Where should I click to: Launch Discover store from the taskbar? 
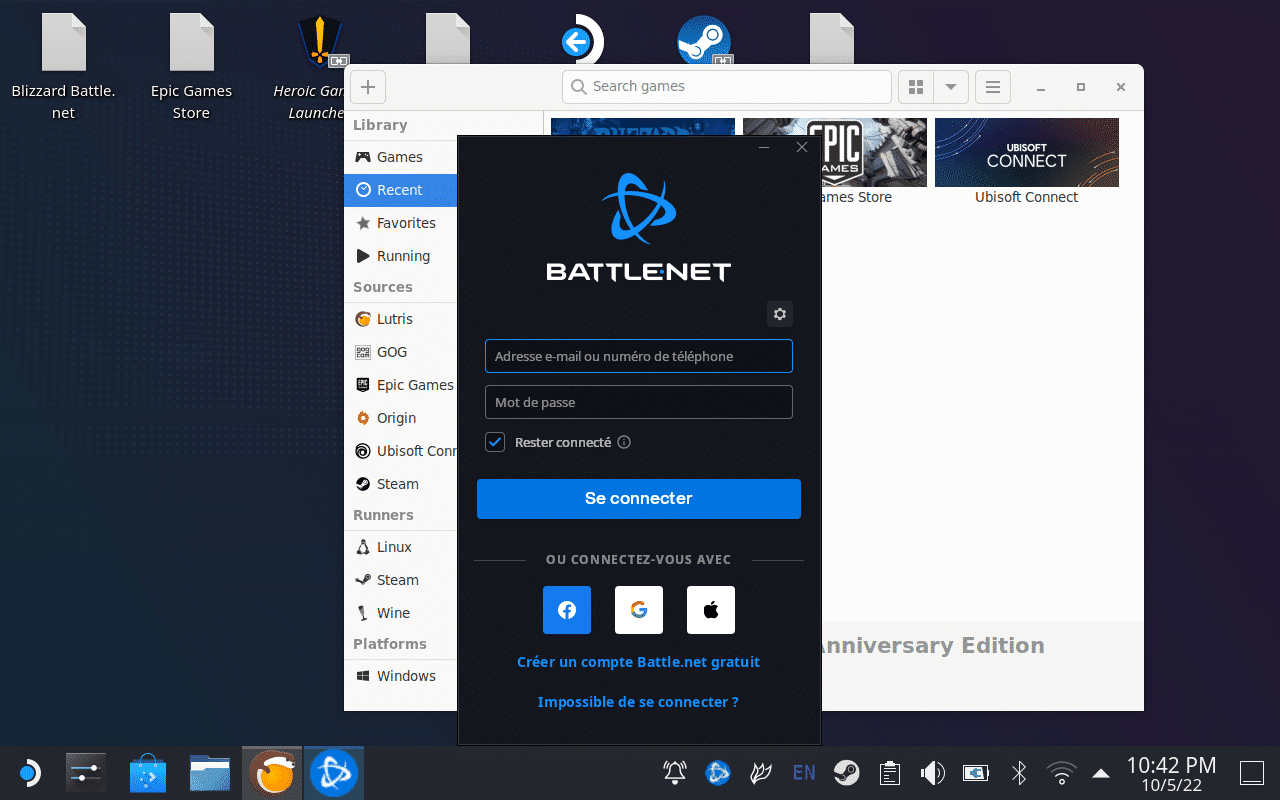[x=148, y=773]
